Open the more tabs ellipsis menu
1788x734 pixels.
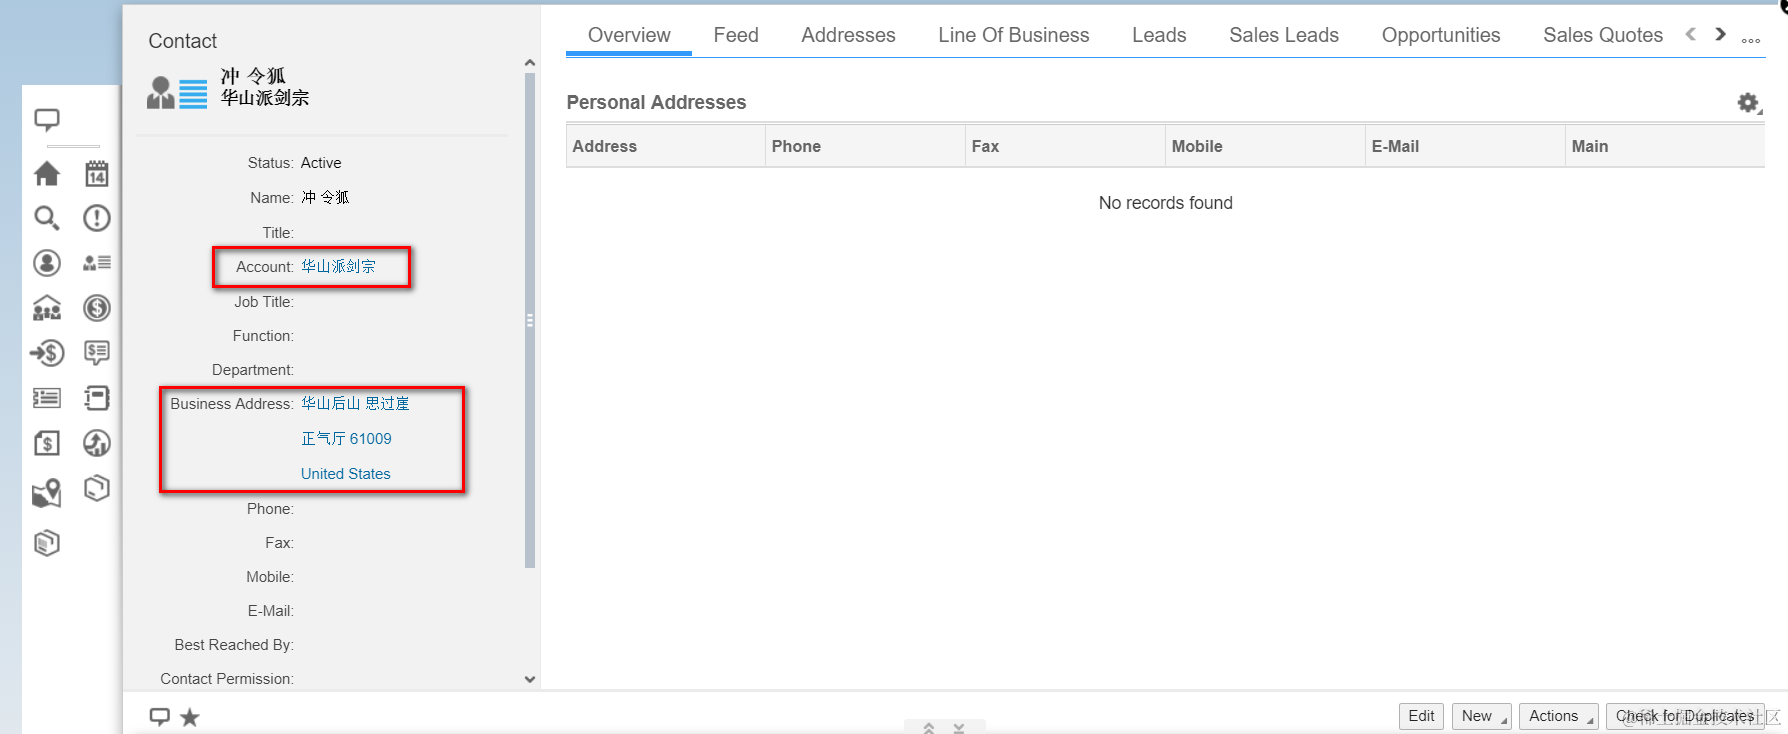(x=1751, y=40)
